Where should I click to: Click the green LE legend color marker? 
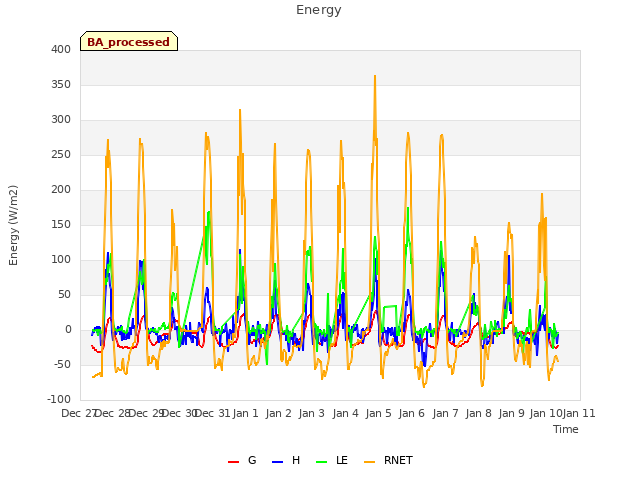pos(321,462)
